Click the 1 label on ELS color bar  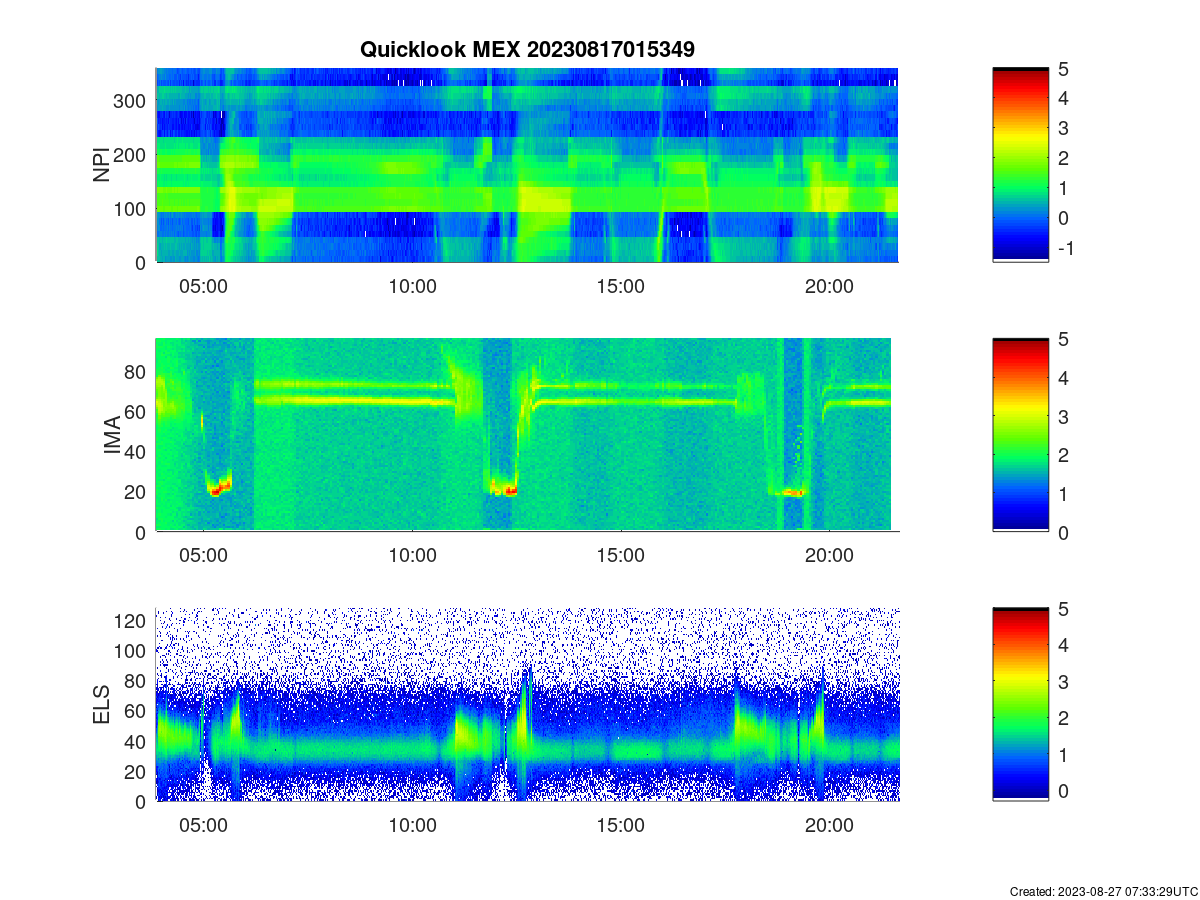1064,754
